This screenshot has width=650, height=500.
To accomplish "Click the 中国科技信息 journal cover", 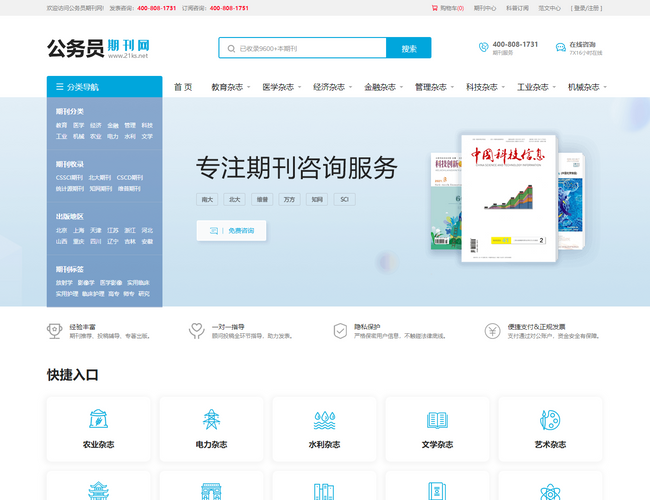I will (x=509, y=198).
